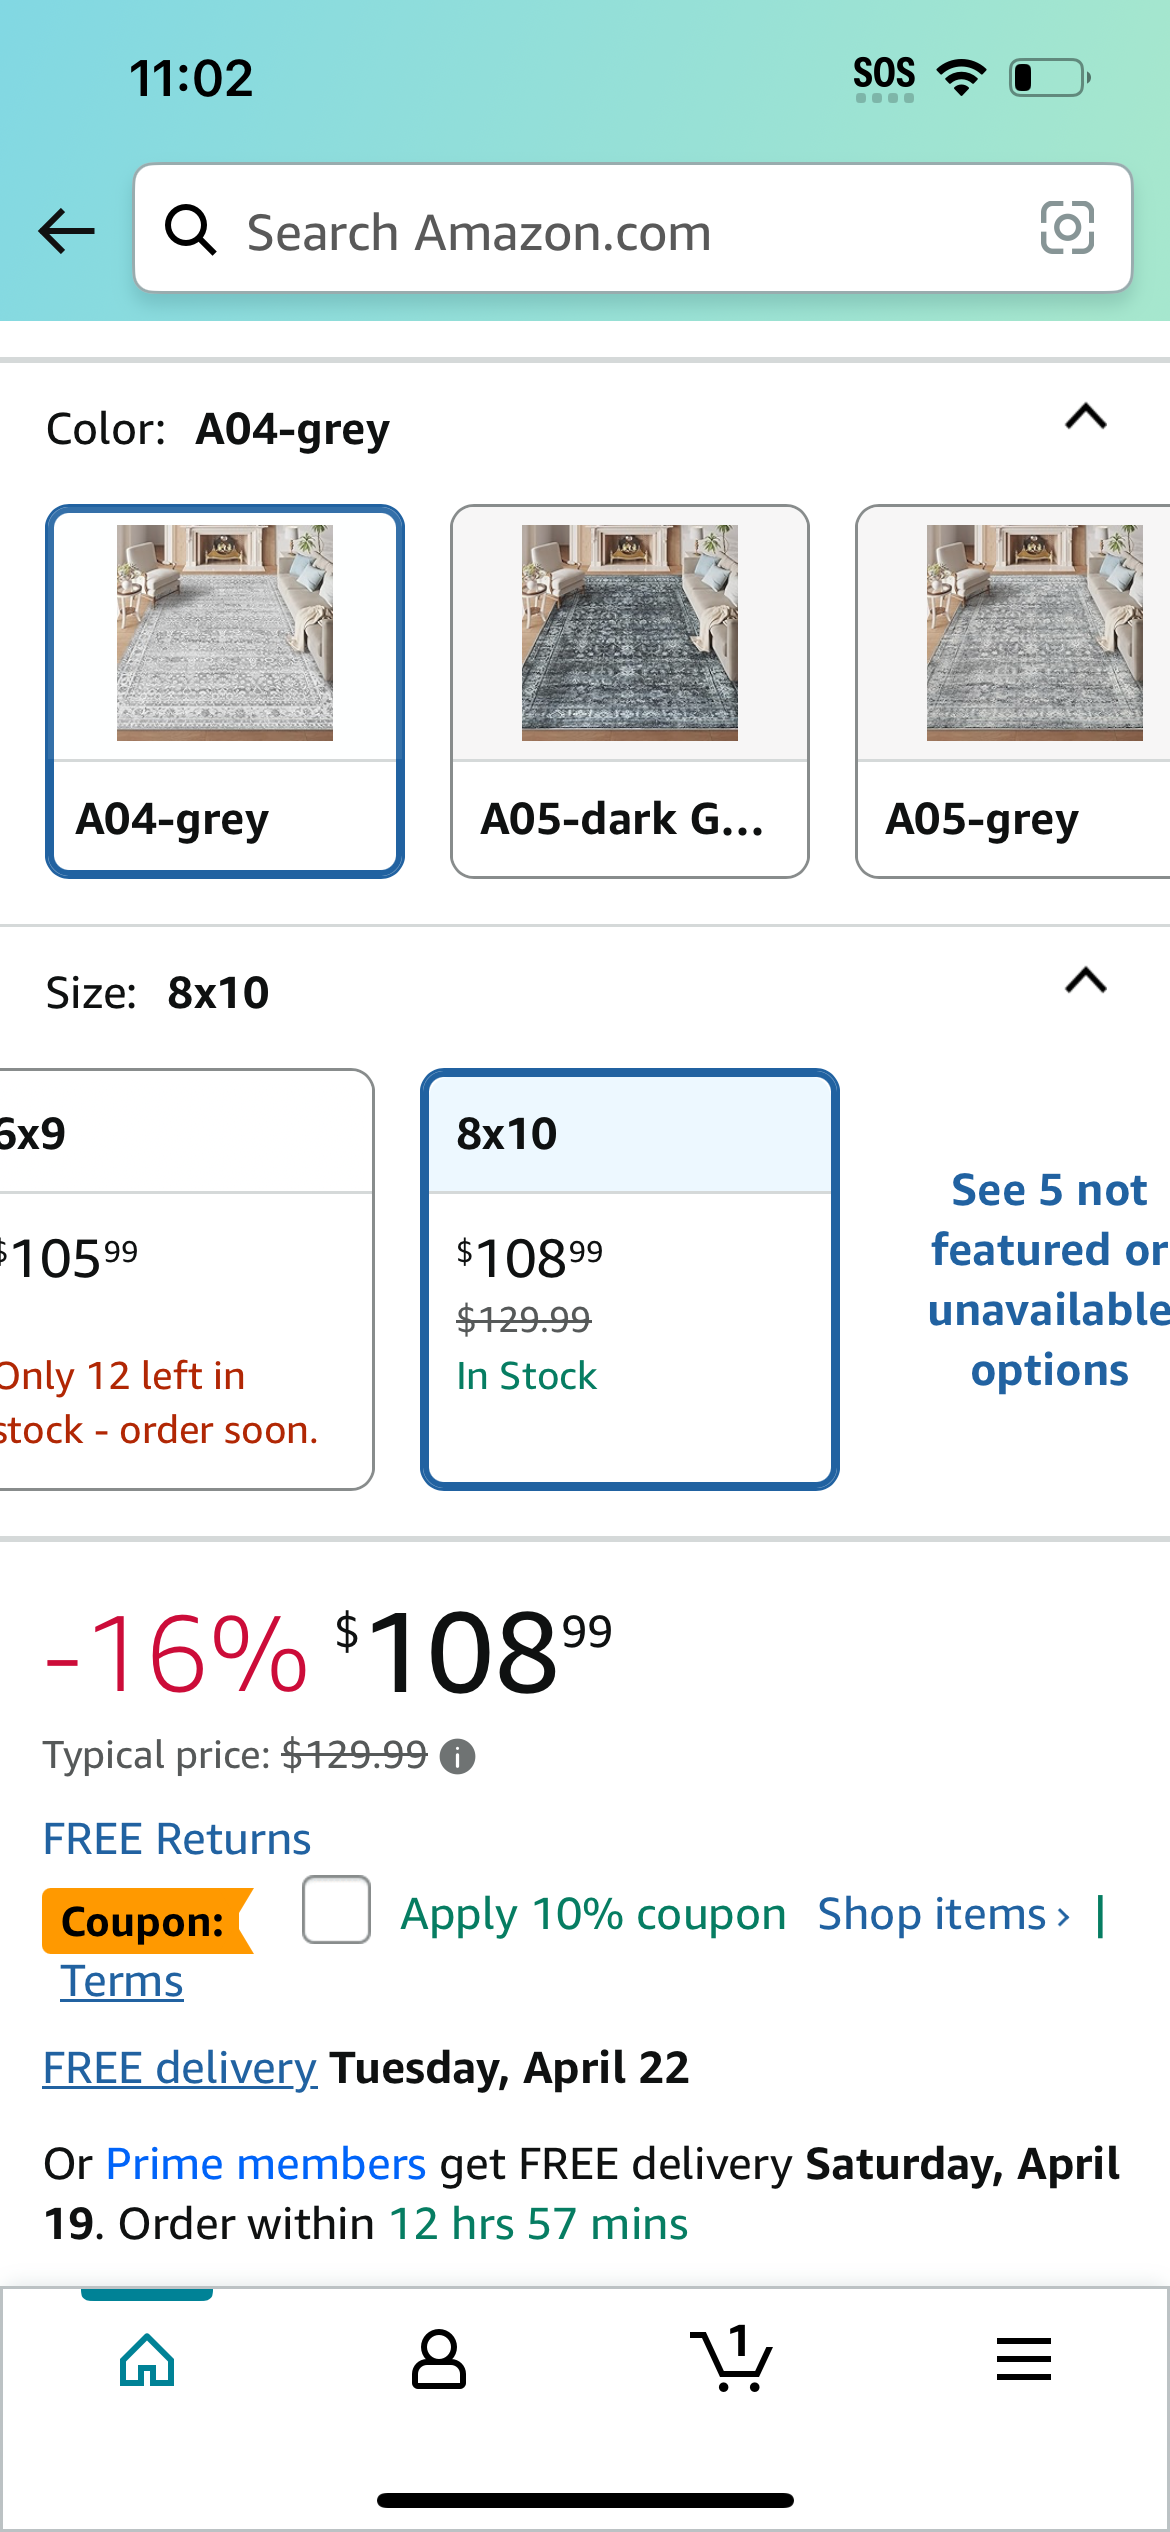Image resolution: width=1170 pixels, height=2532 pixels.
Task: Tap the back arrow icon
Action: 66,231
